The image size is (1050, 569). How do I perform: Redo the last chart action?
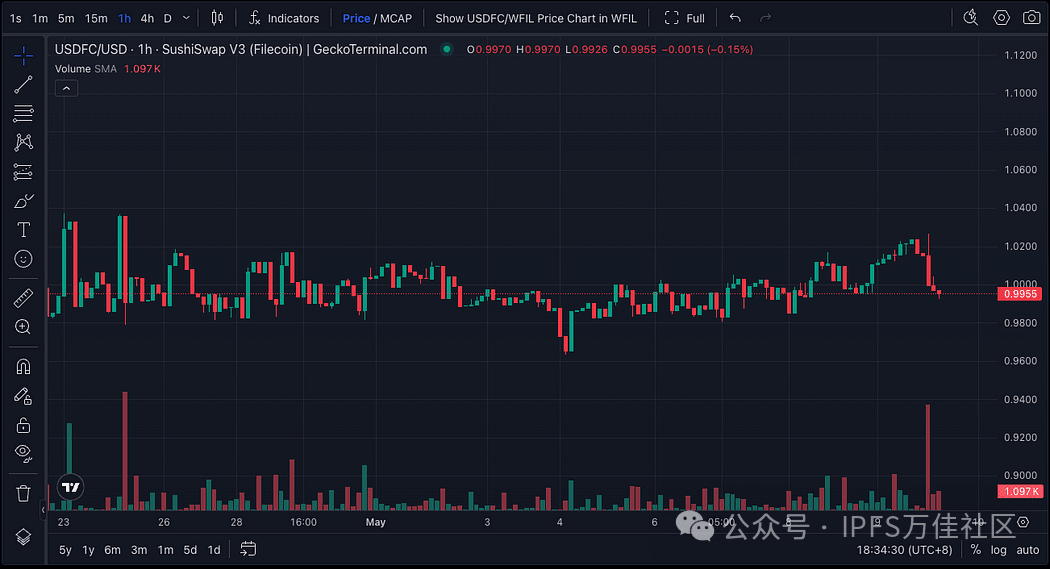pyautogui.click(x=765, y=18)
